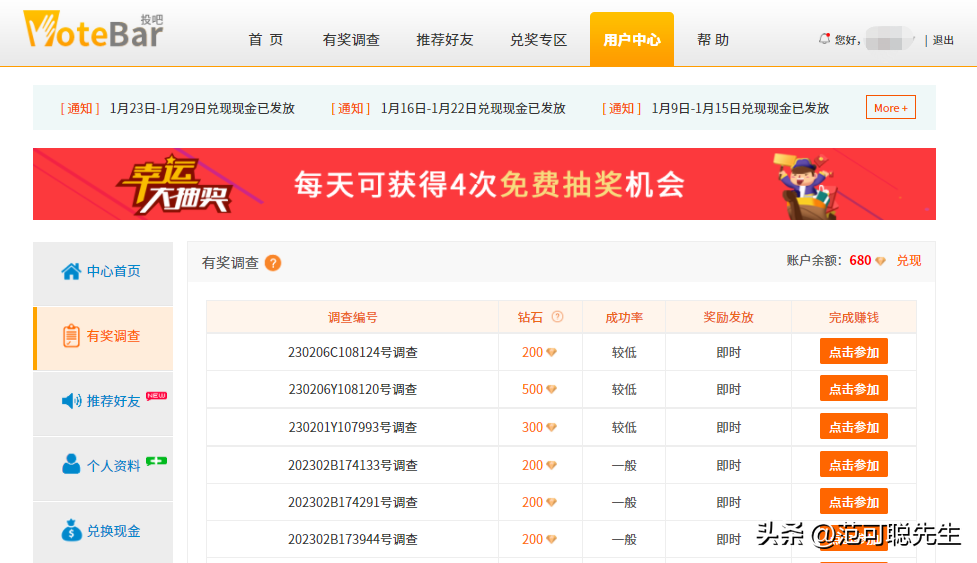Image resolution: width=977 pixels, height=563 pixels.
Task: Open notice 1月23日-1月29日兑现现金已发放
Action: coord(203,108)
